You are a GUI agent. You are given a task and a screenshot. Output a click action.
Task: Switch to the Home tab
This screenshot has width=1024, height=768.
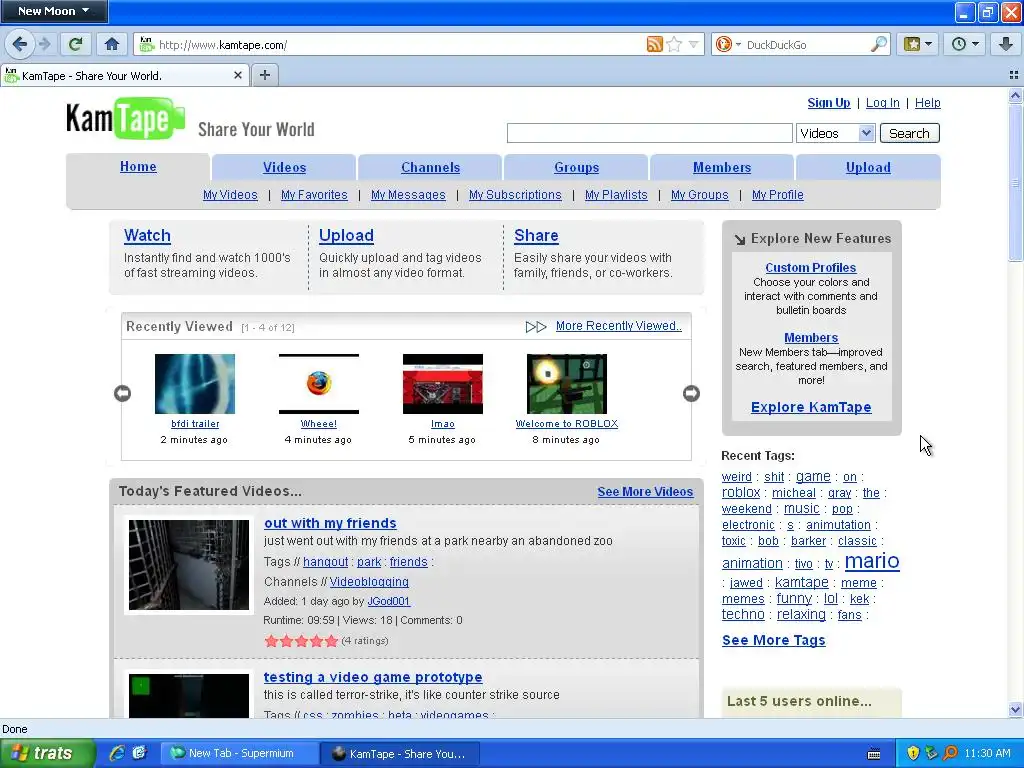[x=138, y=167]
